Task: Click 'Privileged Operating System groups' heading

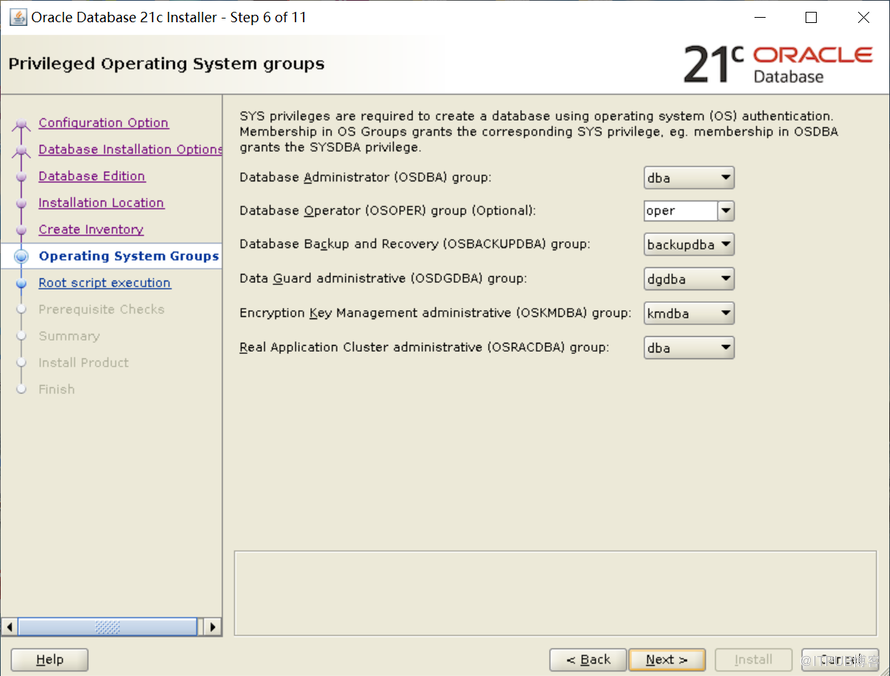Action: click(166, 64)
